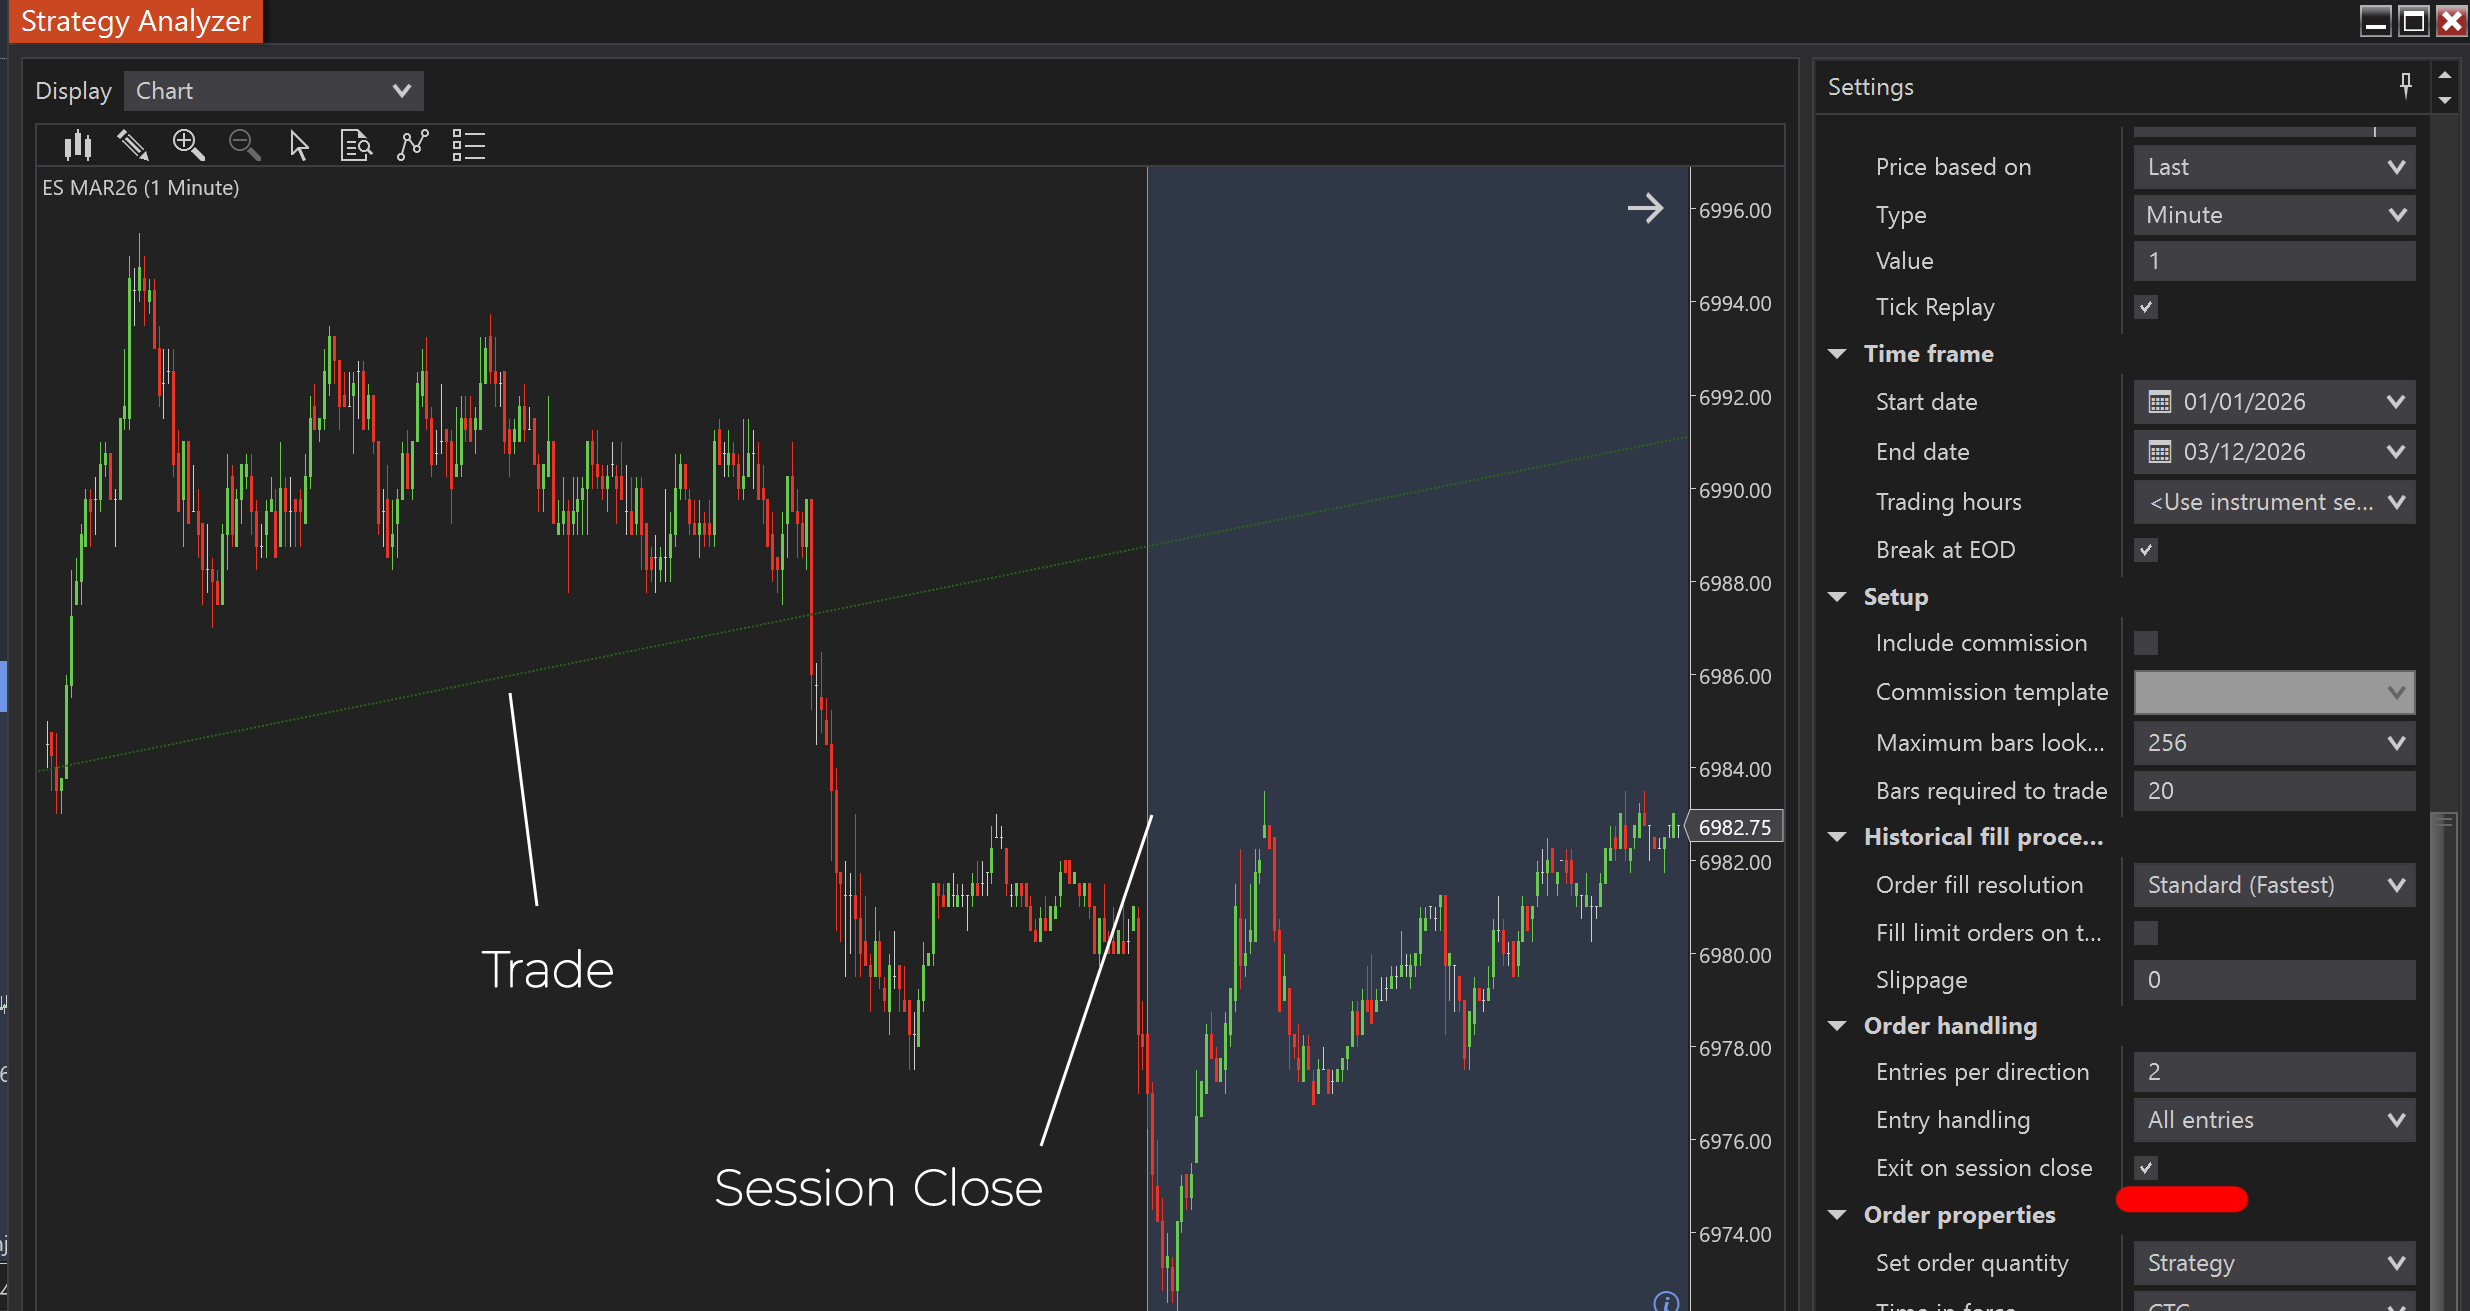Click the zoom in magnifier icon

coord(188,146)
